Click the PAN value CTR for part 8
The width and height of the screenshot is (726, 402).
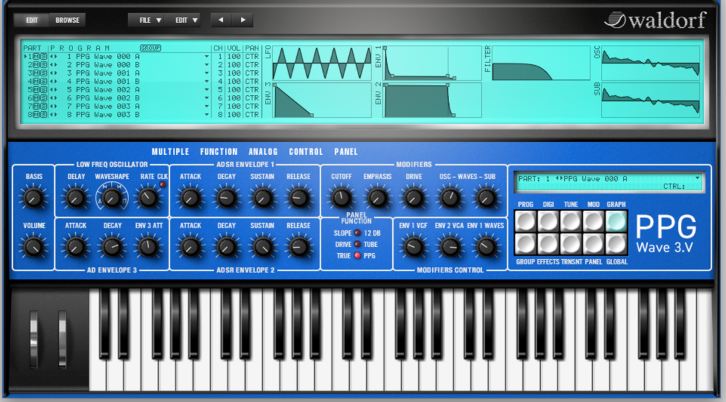coord(252,114)
